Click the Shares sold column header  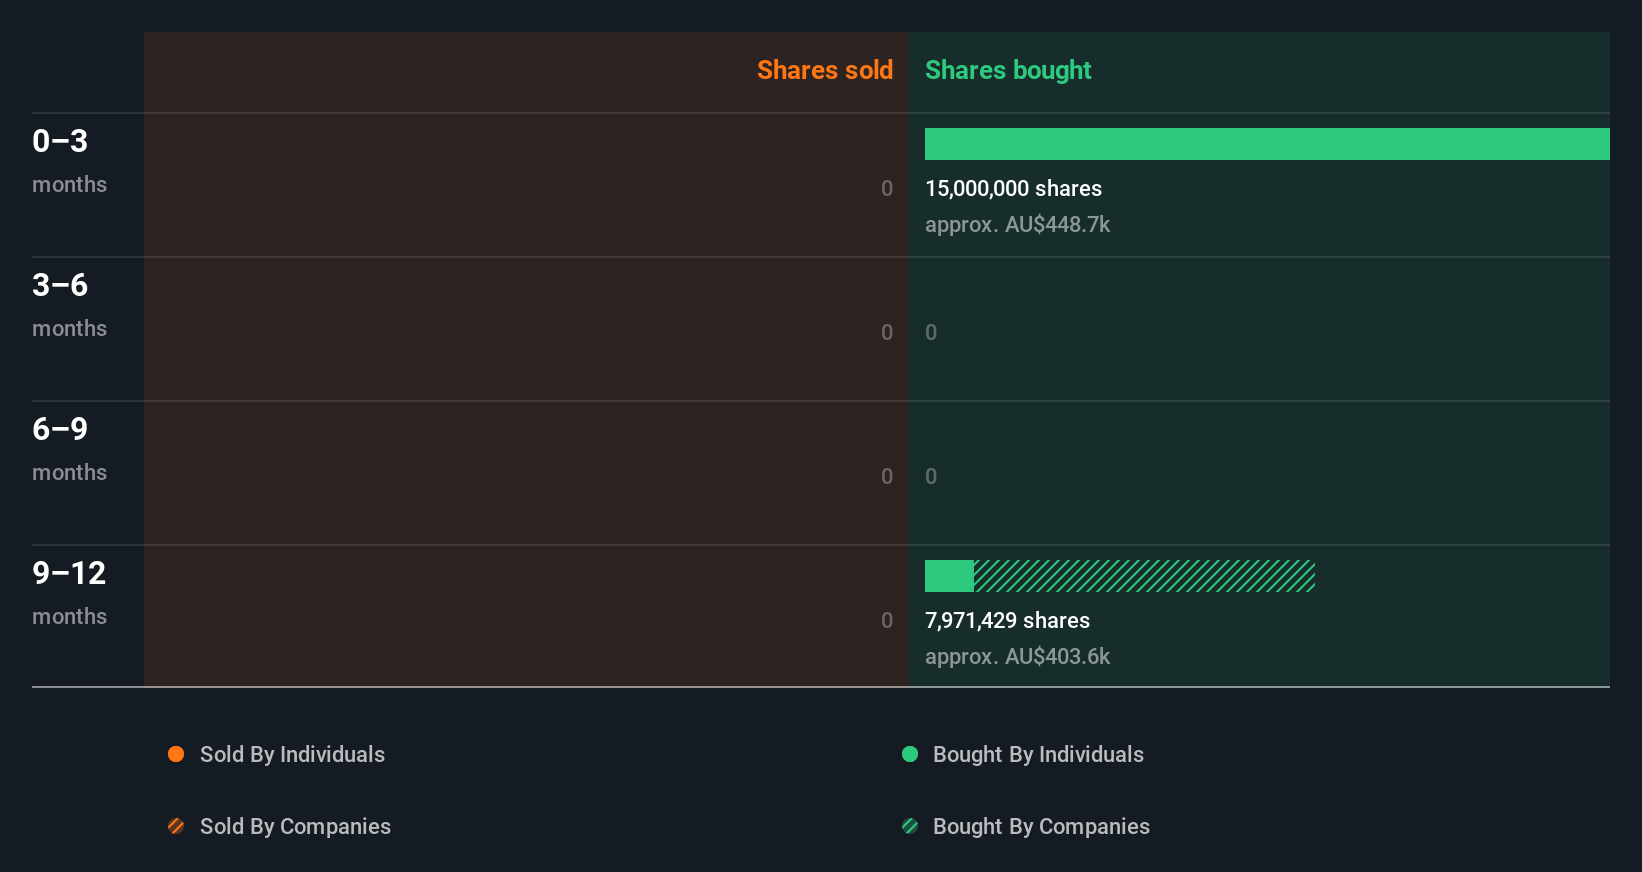point(825,70)
